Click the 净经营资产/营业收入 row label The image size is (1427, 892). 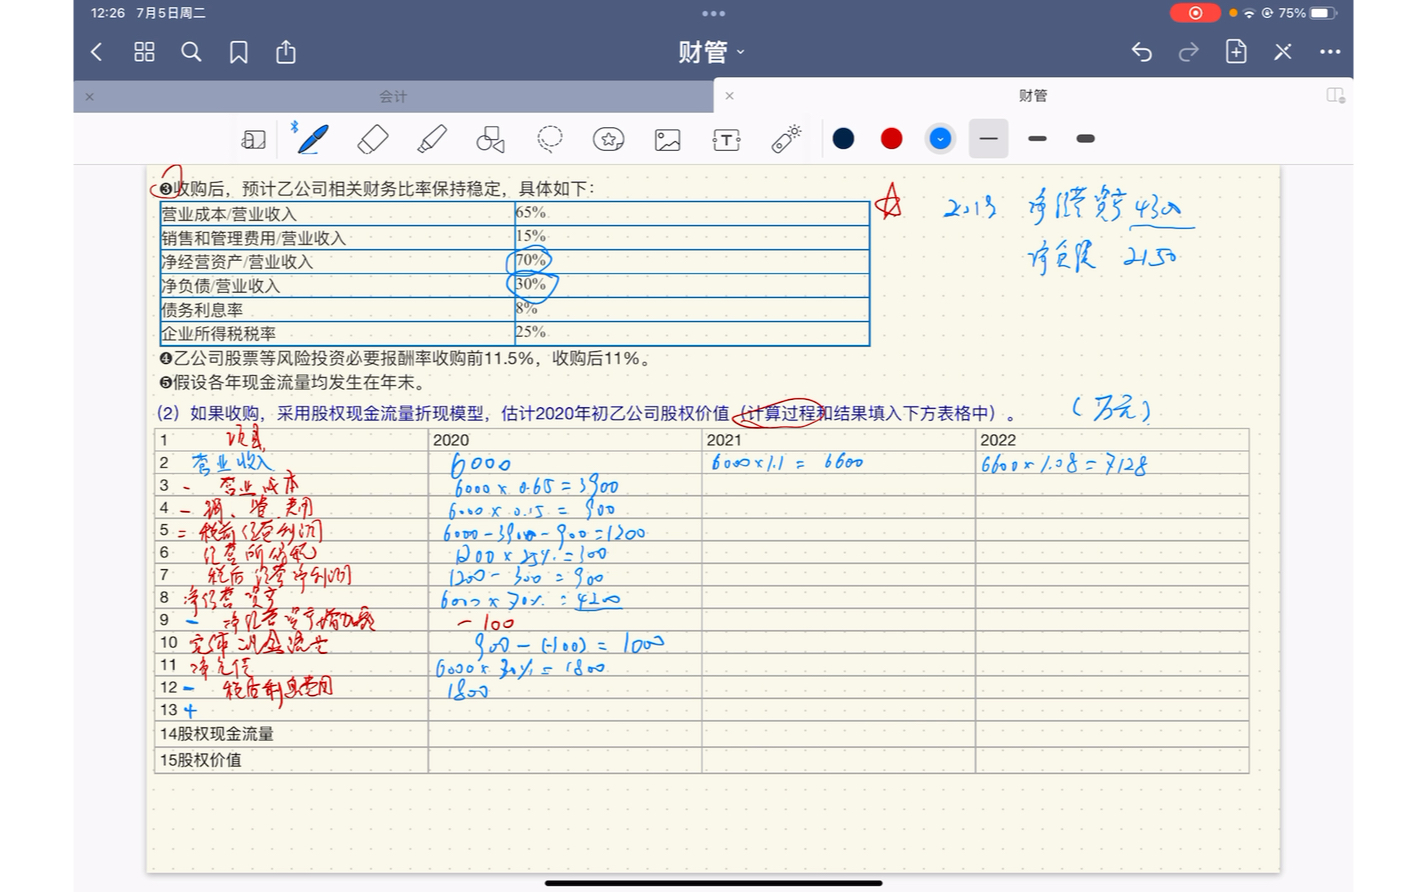[x=237, y=262]
